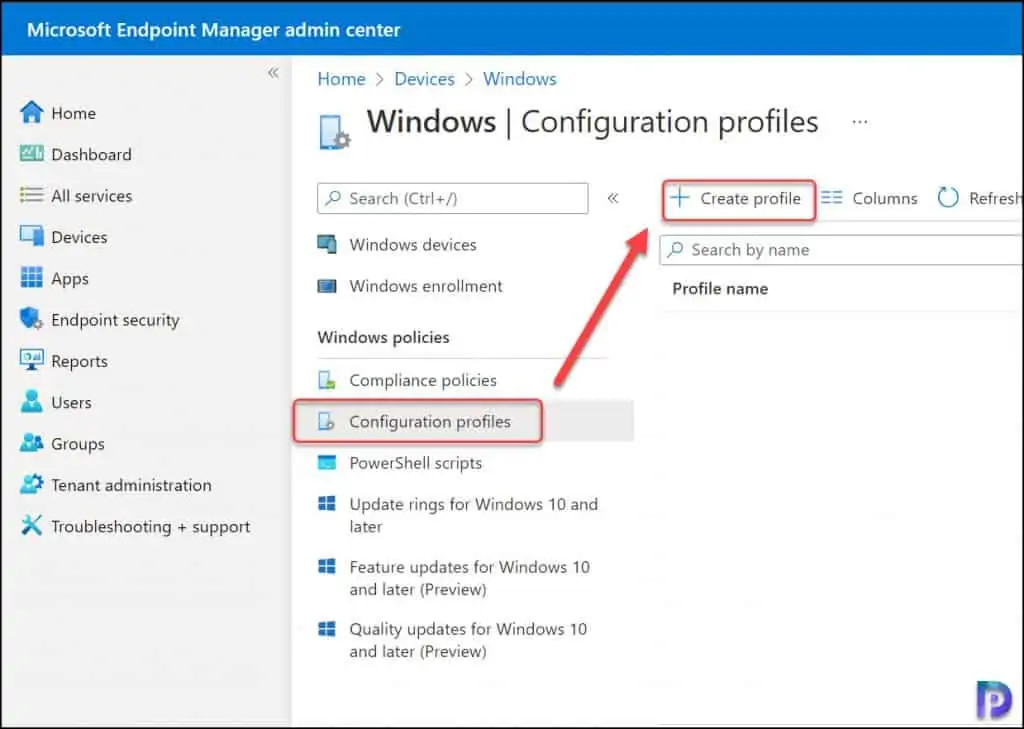Click the Tenant administration icon
1024x729 pixels.
31,485
